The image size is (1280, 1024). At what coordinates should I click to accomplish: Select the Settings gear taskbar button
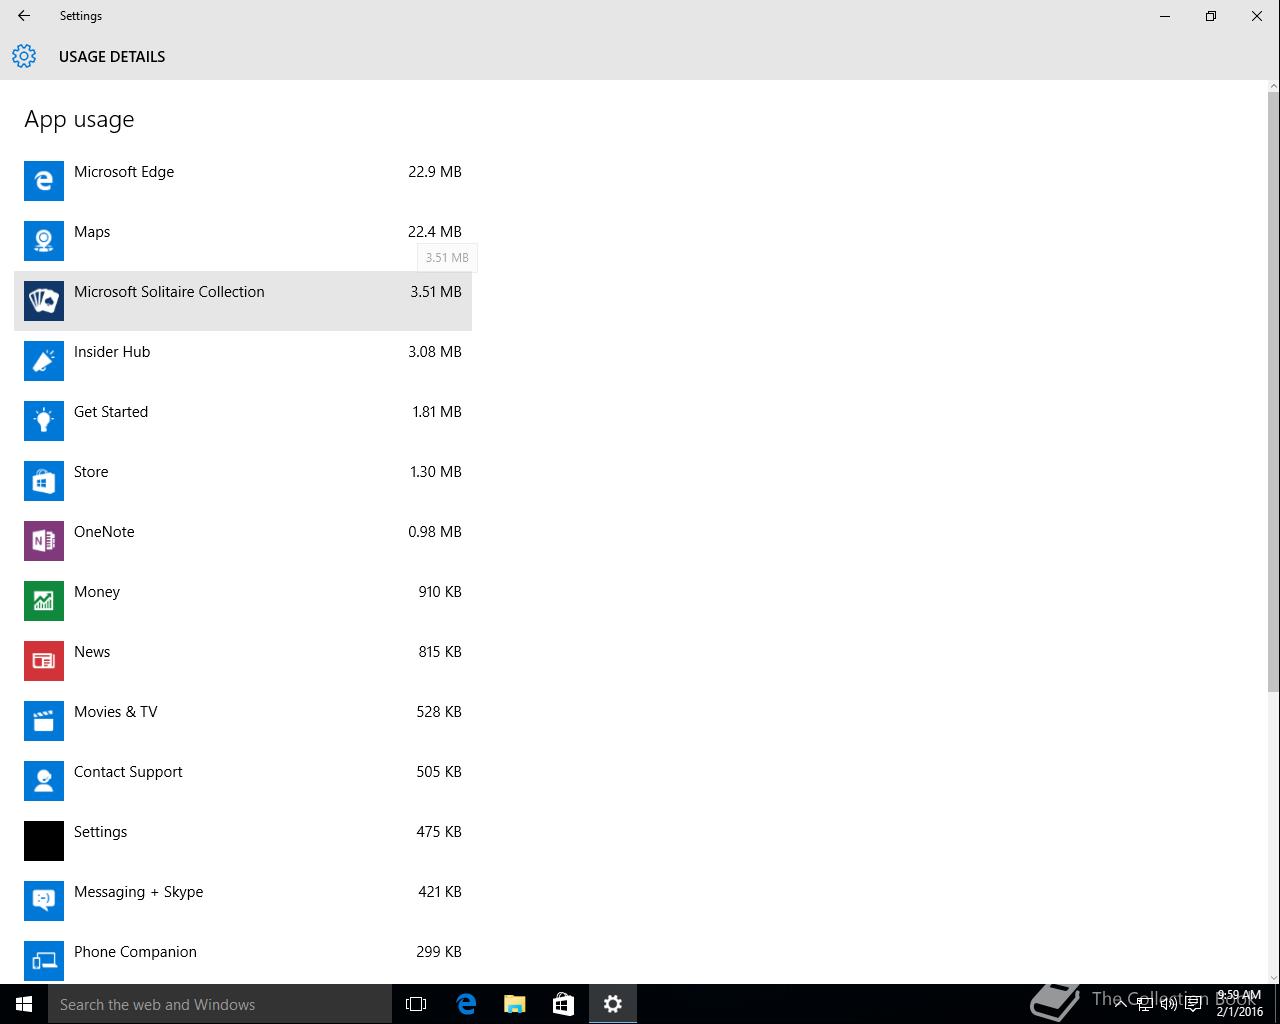pyautogui.click(x=613, y=1004)
